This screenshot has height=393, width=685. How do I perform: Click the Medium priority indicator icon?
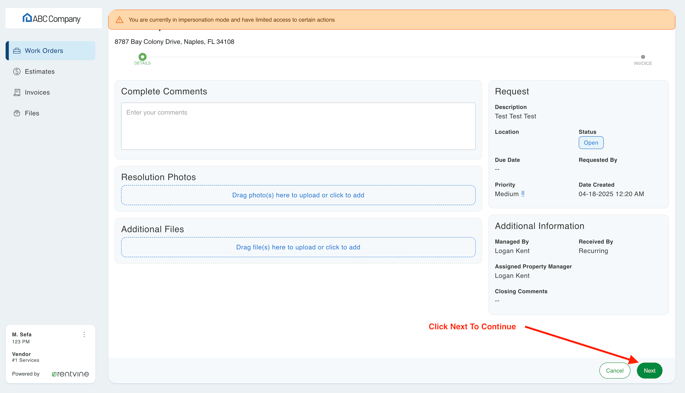523,194
